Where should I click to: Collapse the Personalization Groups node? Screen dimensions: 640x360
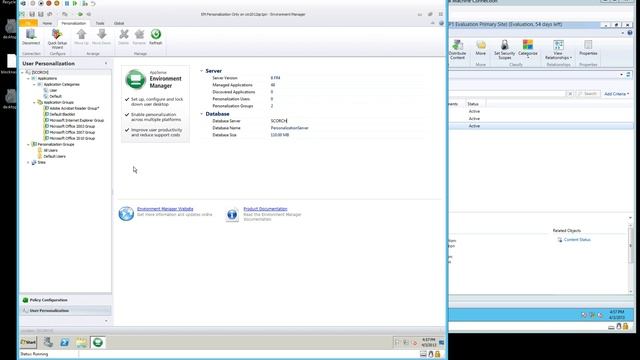pos(29,144)
